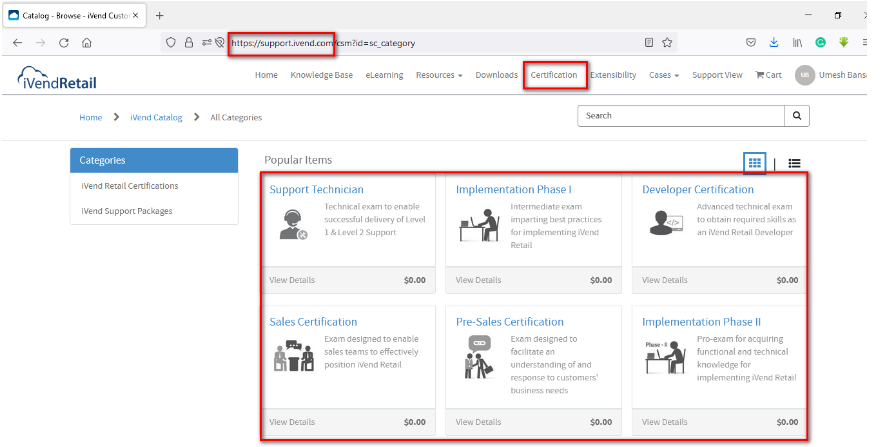
Task: Open a new browser tab
Action: [x=159, y=15]
